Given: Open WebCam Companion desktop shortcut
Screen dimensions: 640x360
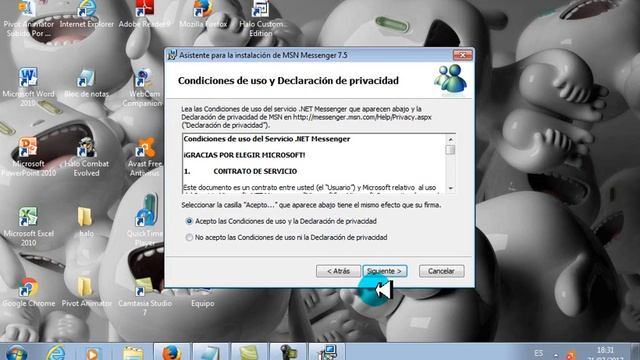Looking at the screenshot, I should [143, 88].
